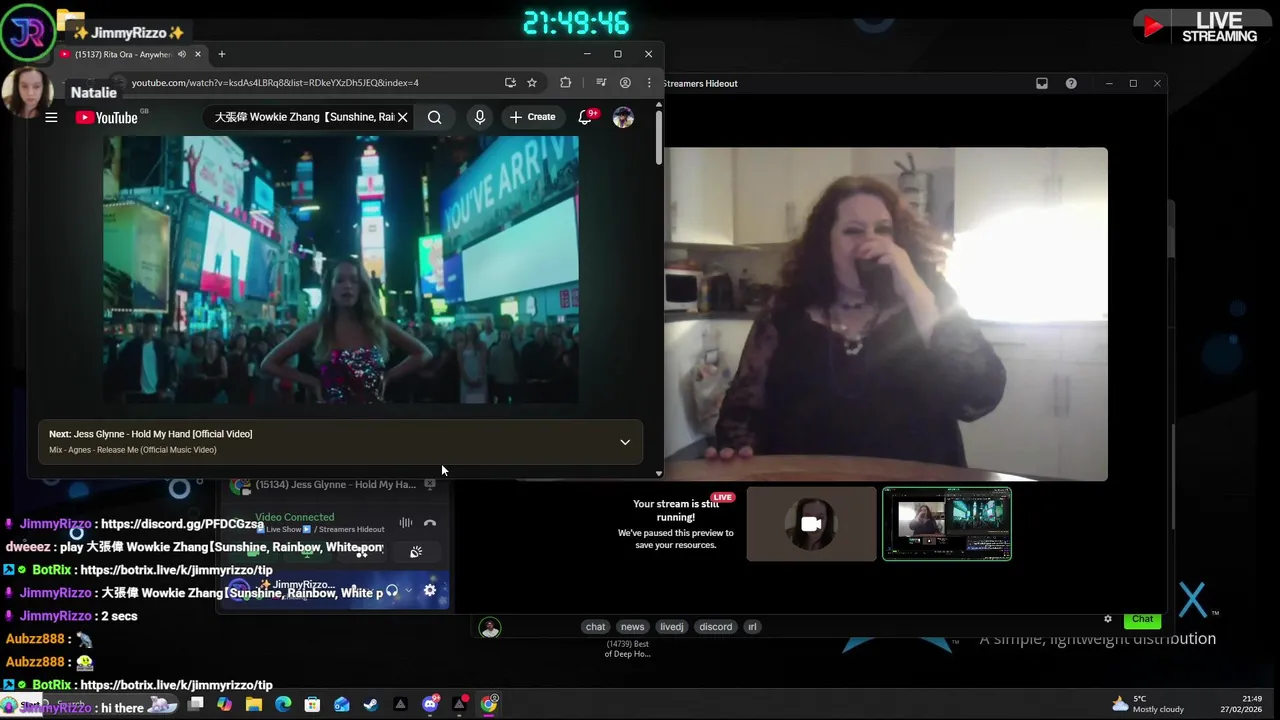This screenshot has height=720, width=1280.
Task: Click the playing Rita Ora video
Action: (340, 270)
